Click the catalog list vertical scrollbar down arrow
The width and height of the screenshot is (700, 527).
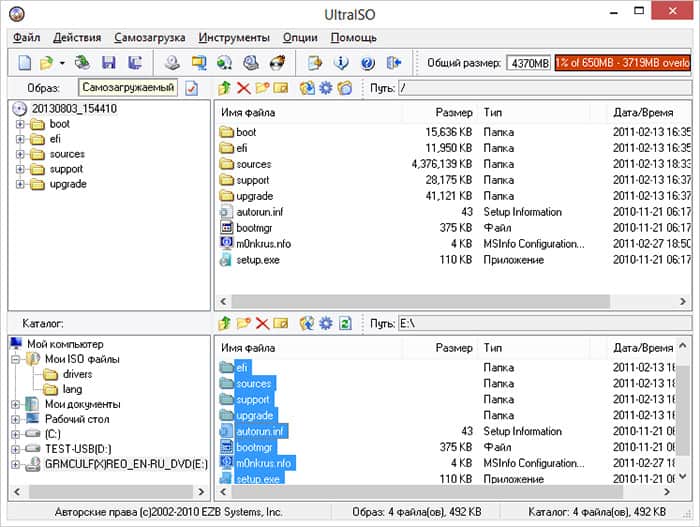tap(683, 477)
